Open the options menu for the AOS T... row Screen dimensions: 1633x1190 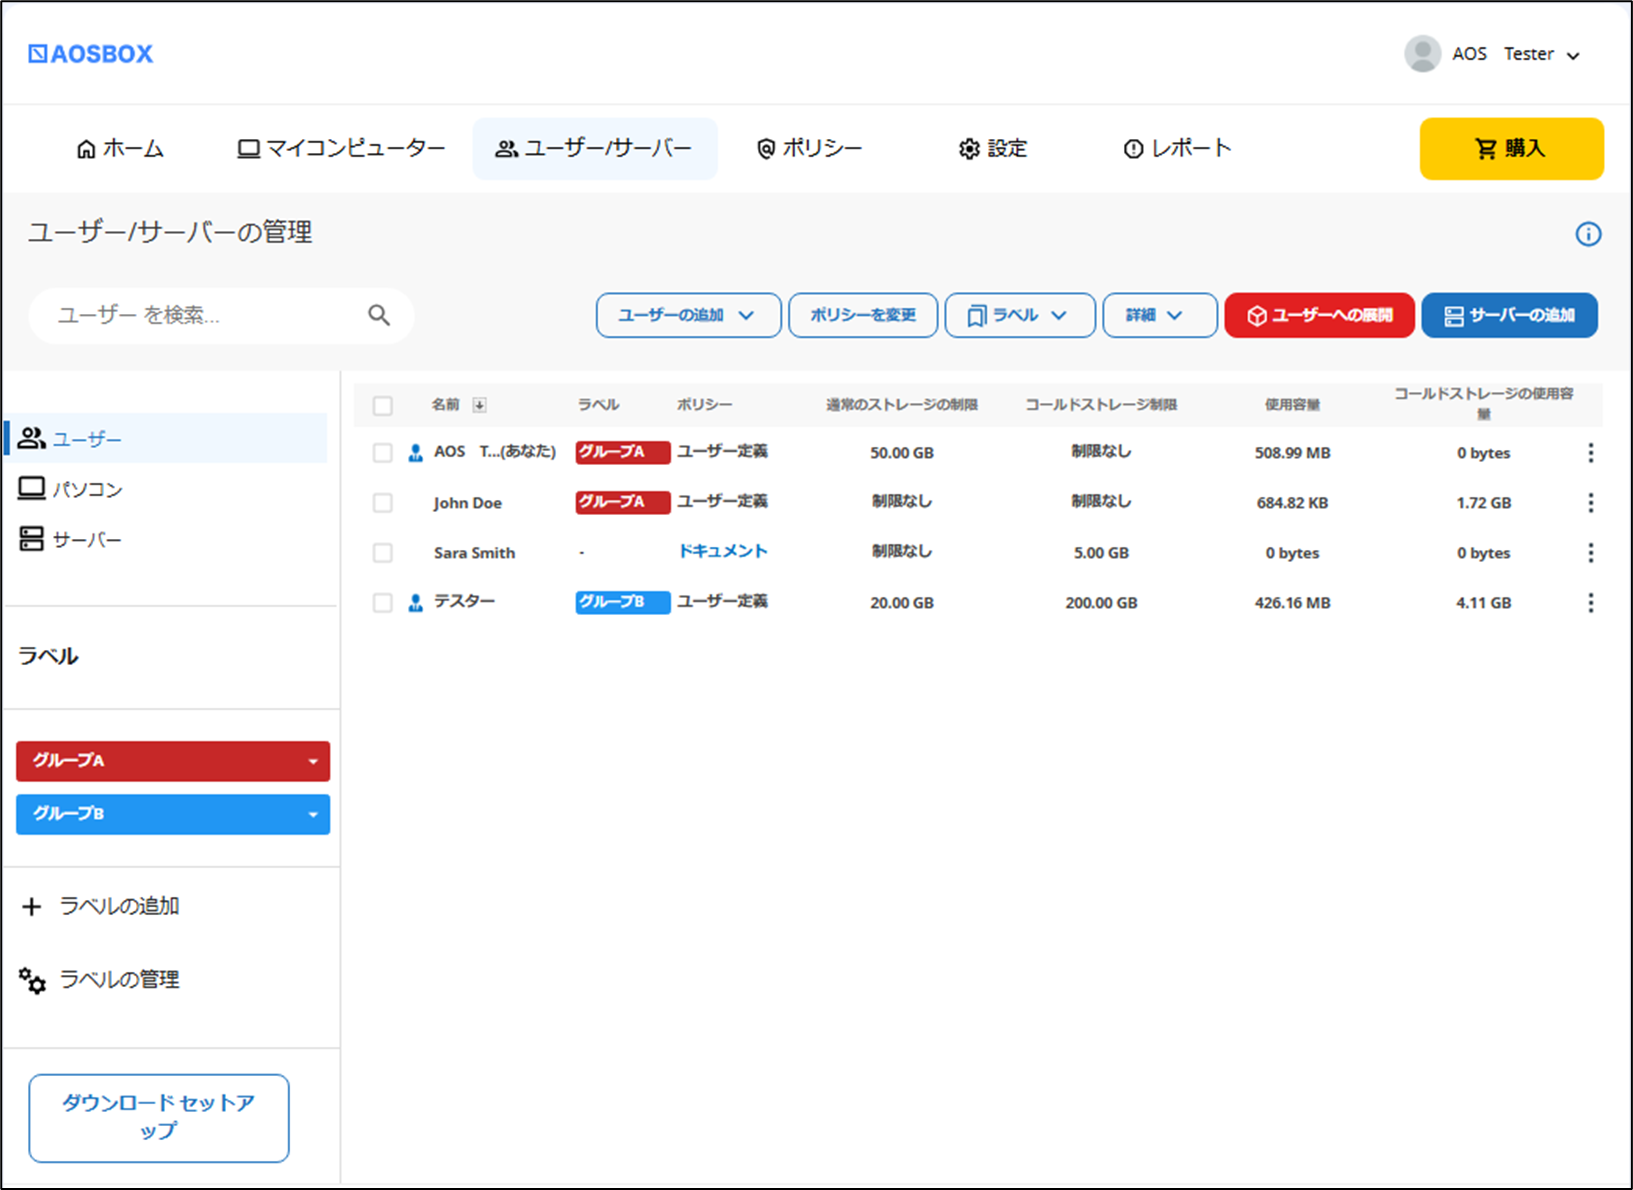[x=1590, y=453]
